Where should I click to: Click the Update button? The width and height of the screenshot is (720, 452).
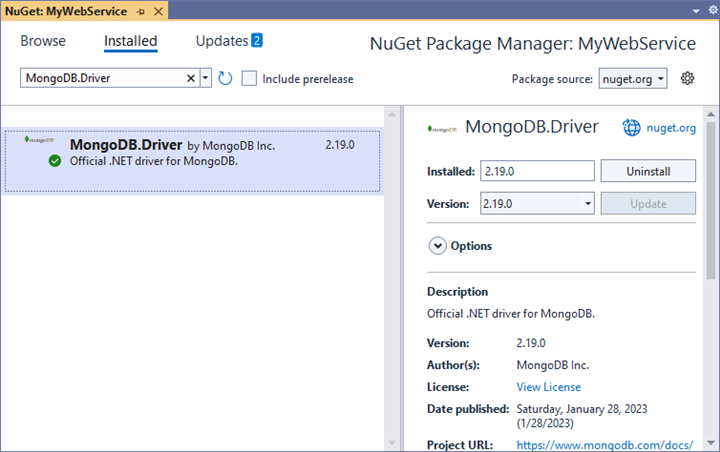coord(648,203)
